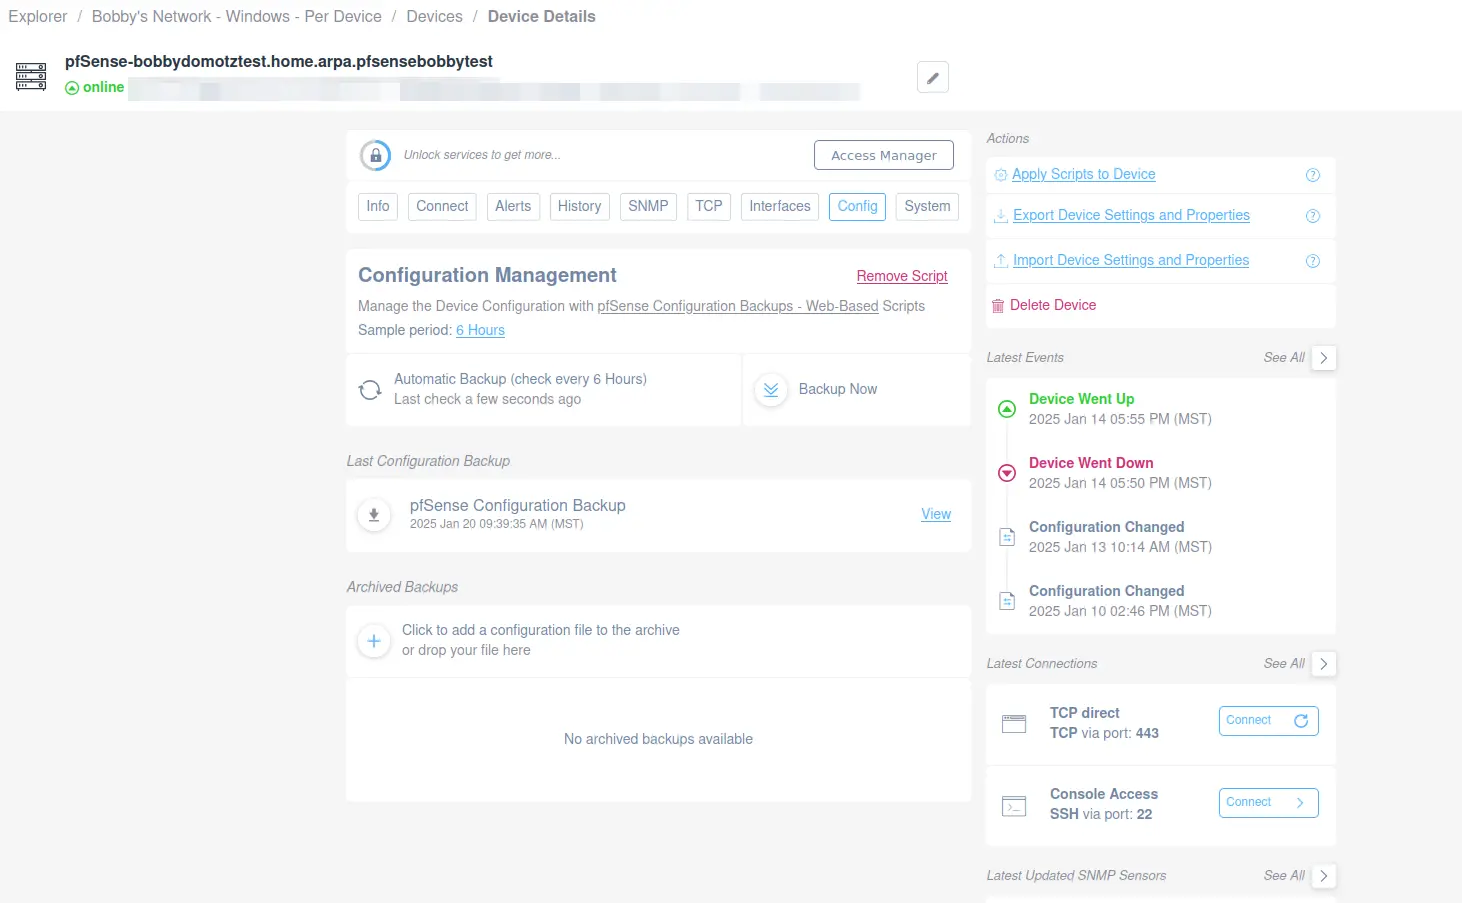Click the TCP direct window icon
Image resolution: width=1462 pixels, height=903 pixels.
[1014, 724]
